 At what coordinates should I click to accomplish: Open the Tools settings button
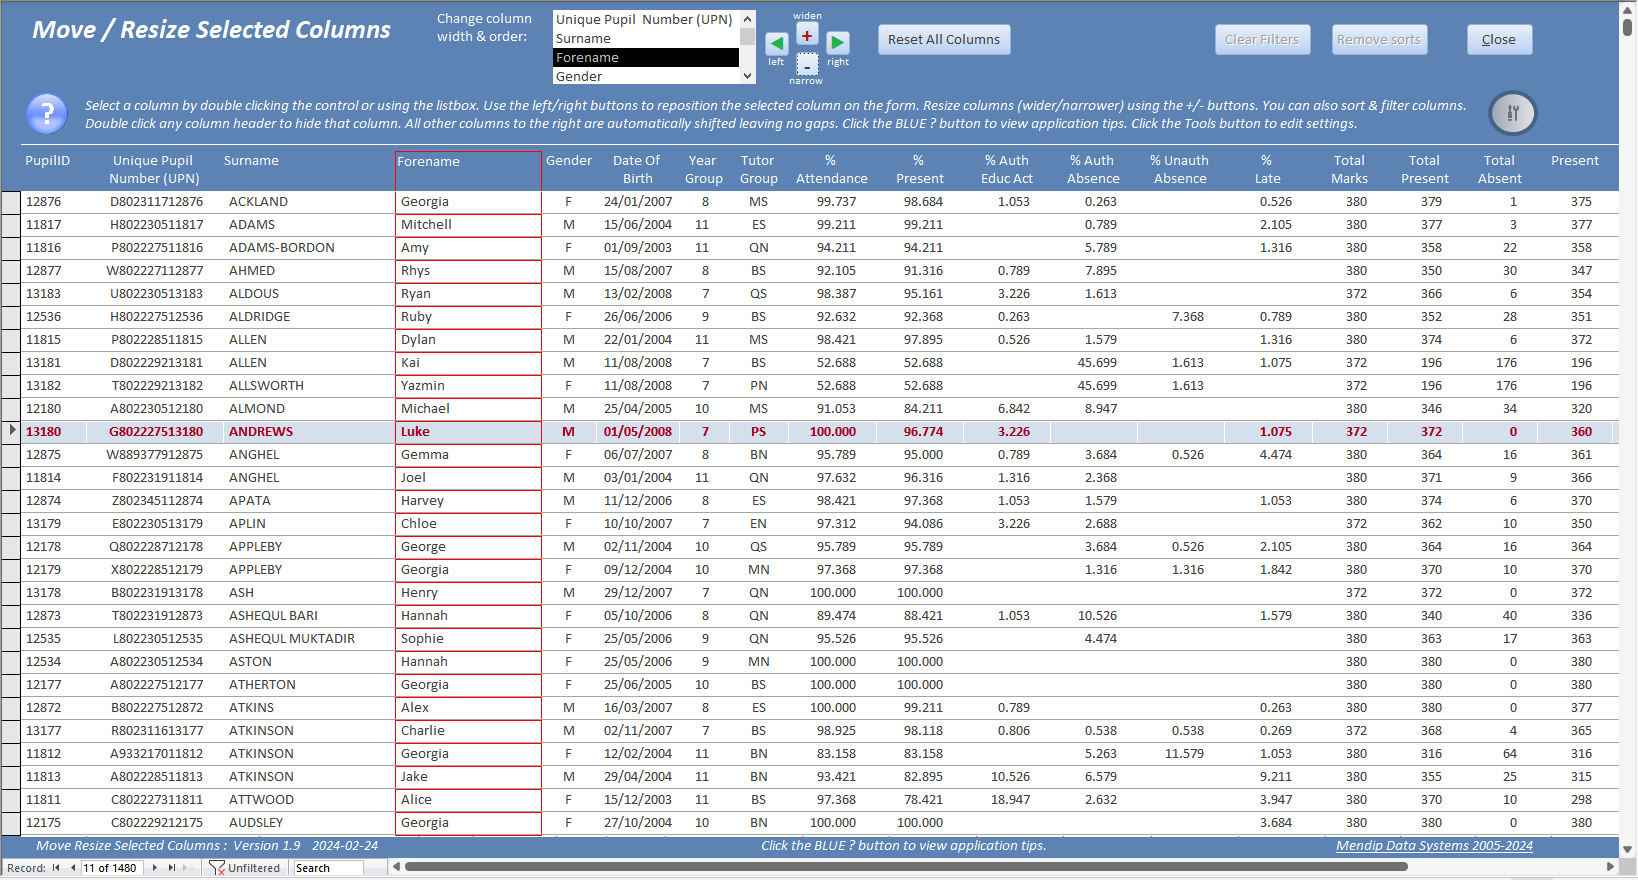[1513, 113]
